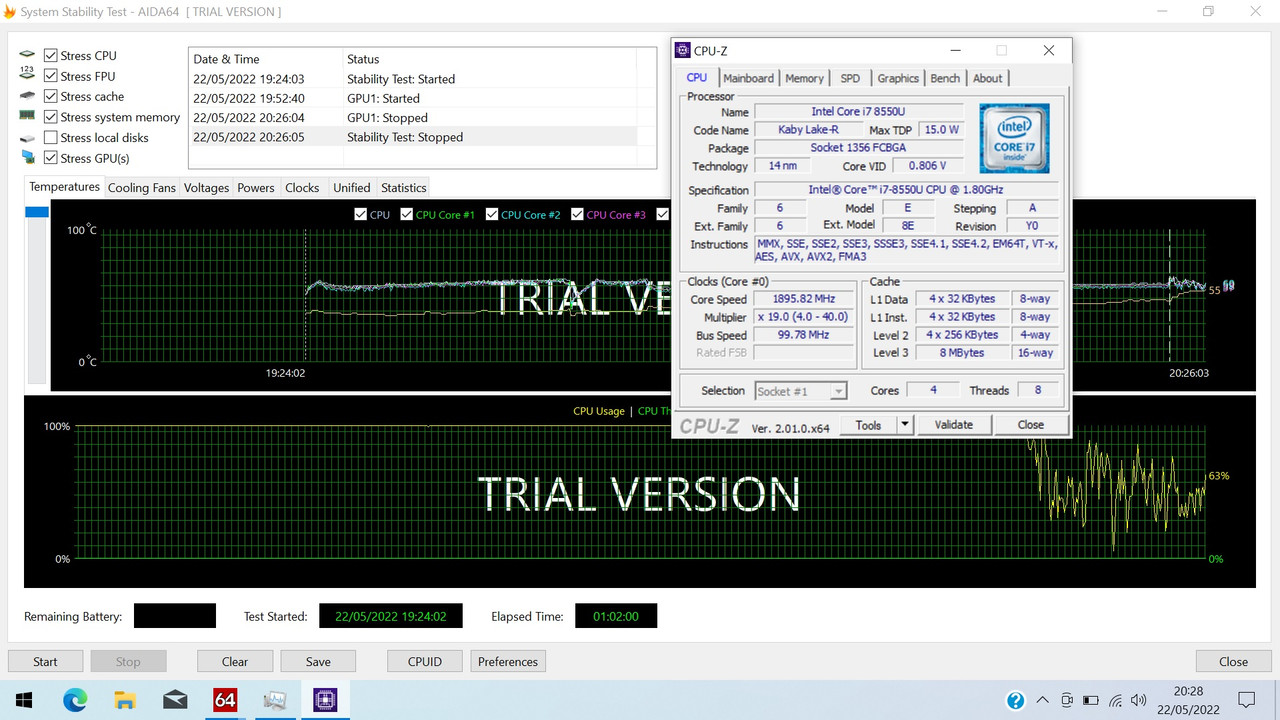Toggle CPU Core #2 legend checkbox
Screen dimensions: 1280x720
tap(492, 214)
